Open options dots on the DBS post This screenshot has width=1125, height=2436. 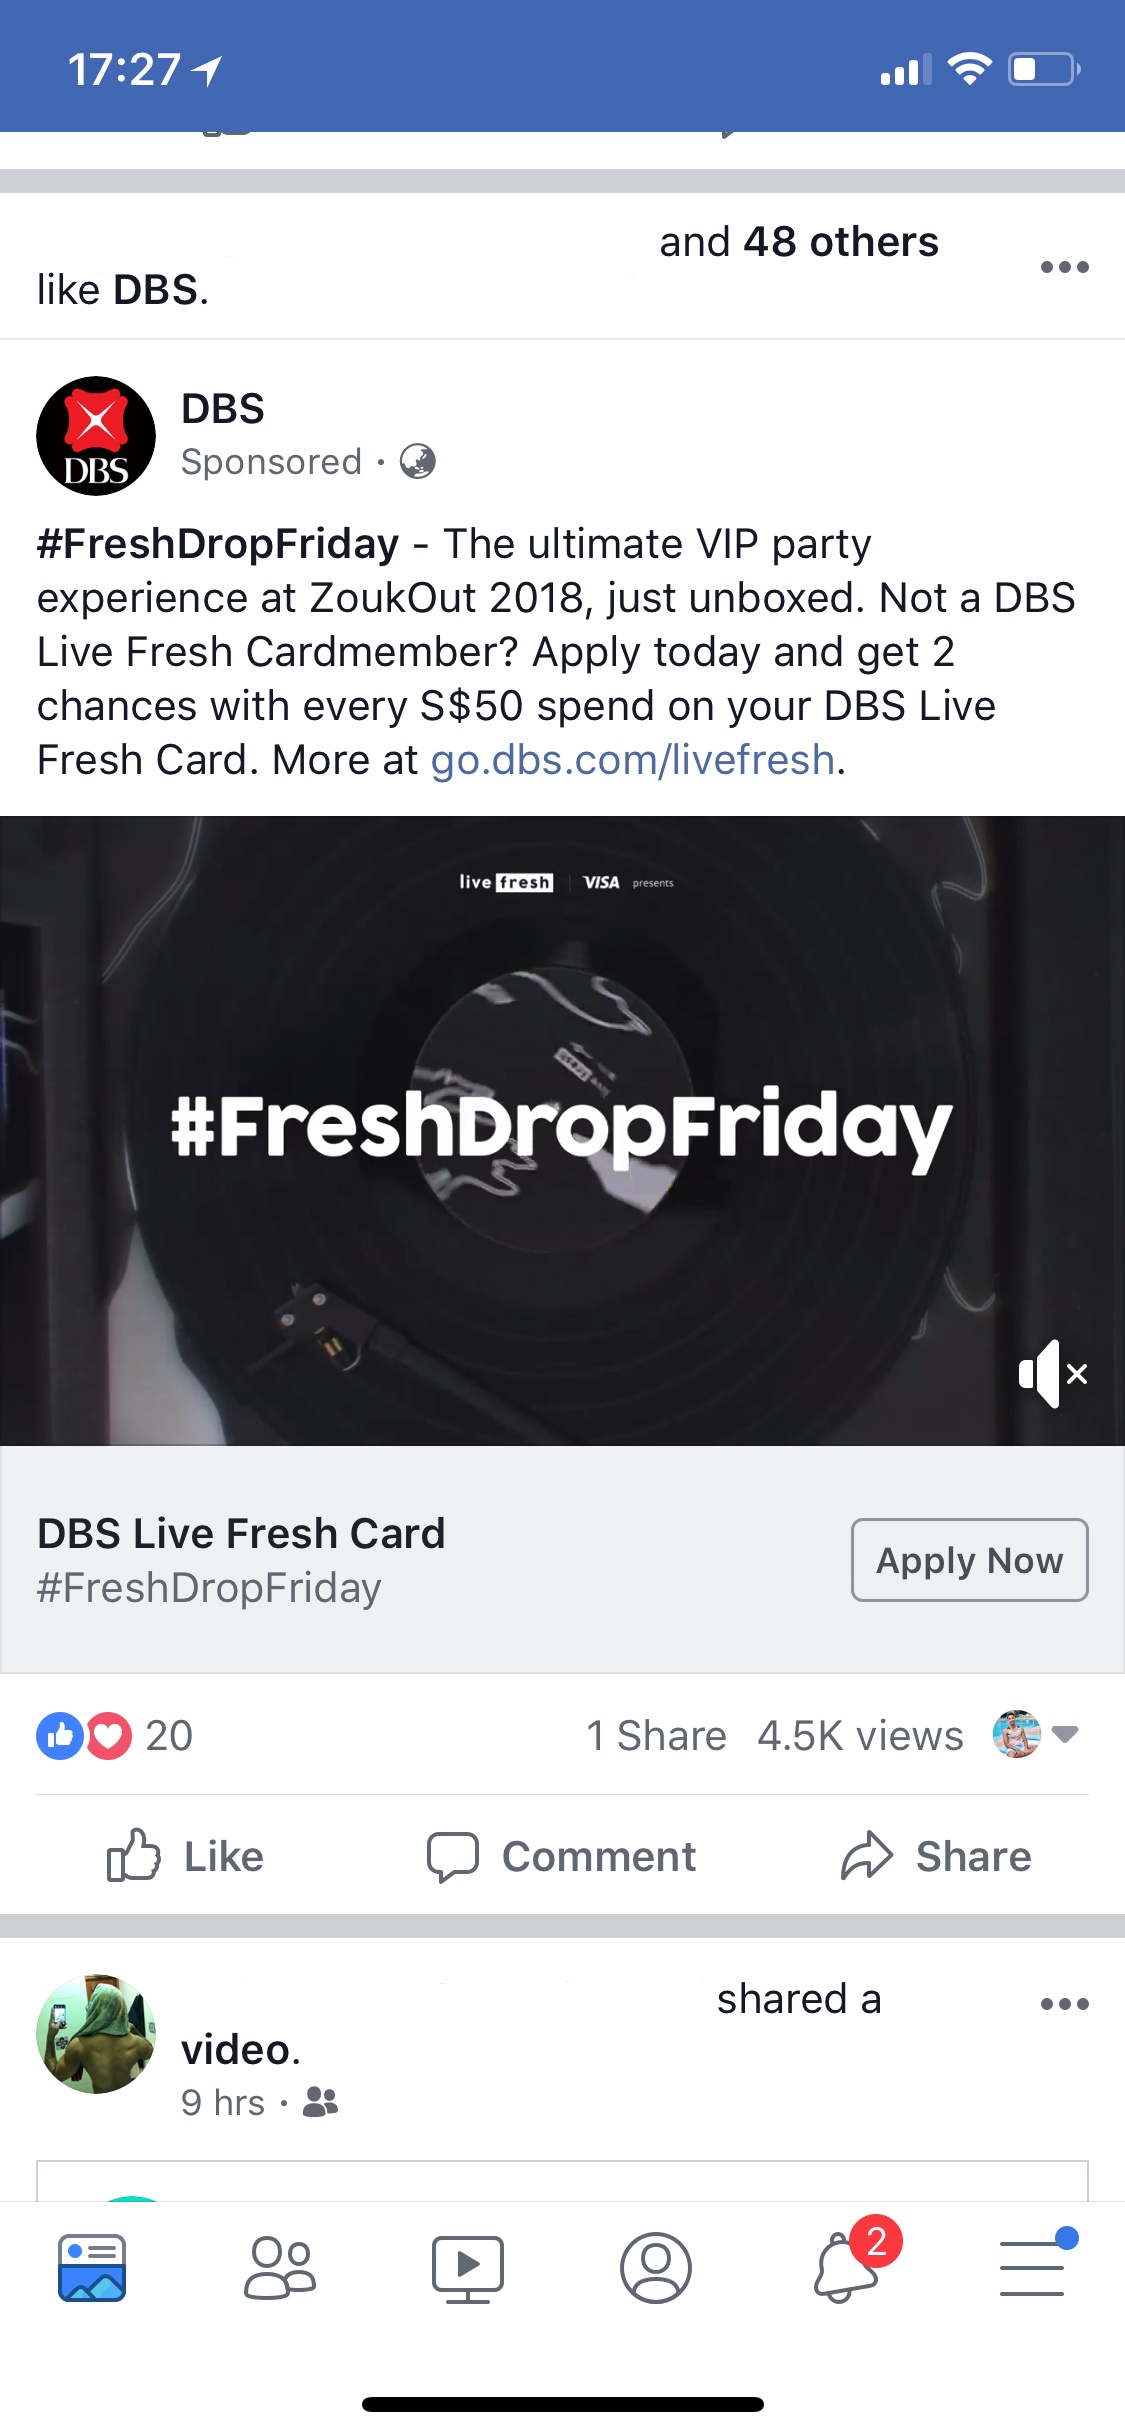point(1064,267)
